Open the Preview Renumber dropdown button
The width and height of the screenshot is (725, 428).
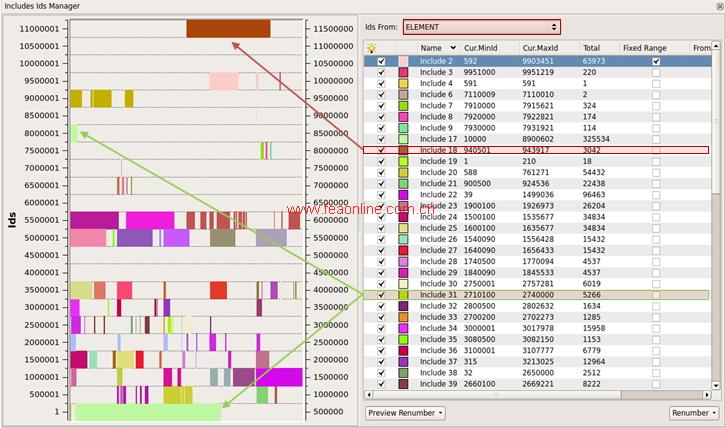[x=406, y=412]
